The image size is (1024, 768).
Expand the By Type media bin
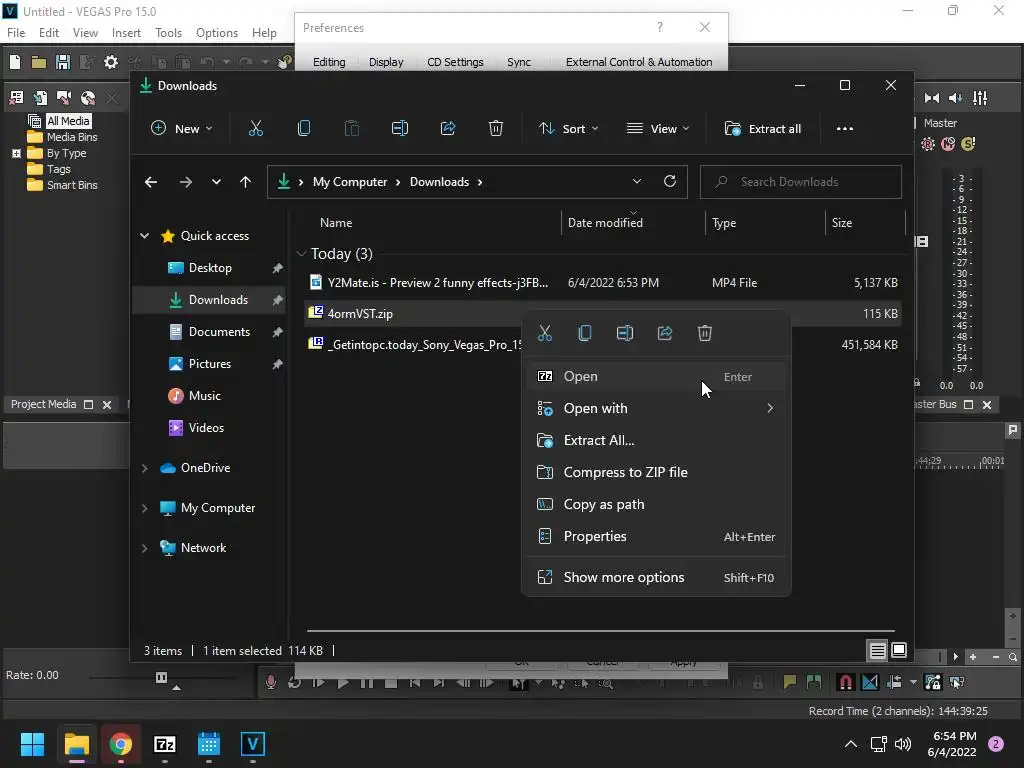point(16,153)
